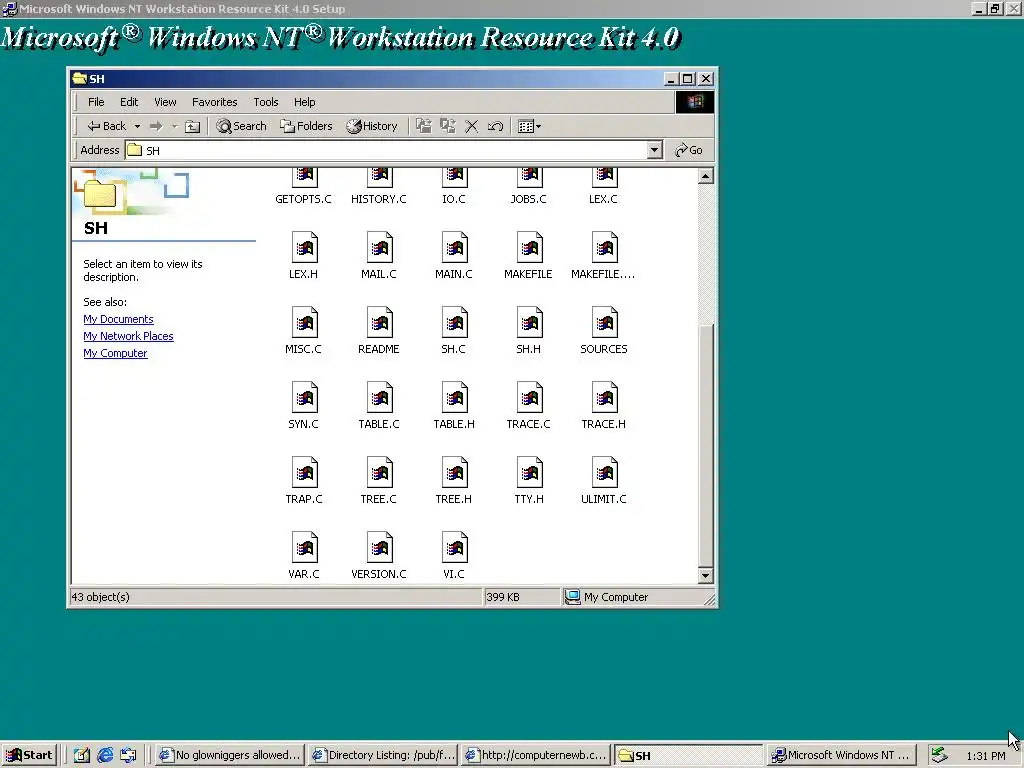Image resolution: width=1024 pixels, height=768 pixels.
Task: Click the scrollbar down arrow
Action: [705, 576]
